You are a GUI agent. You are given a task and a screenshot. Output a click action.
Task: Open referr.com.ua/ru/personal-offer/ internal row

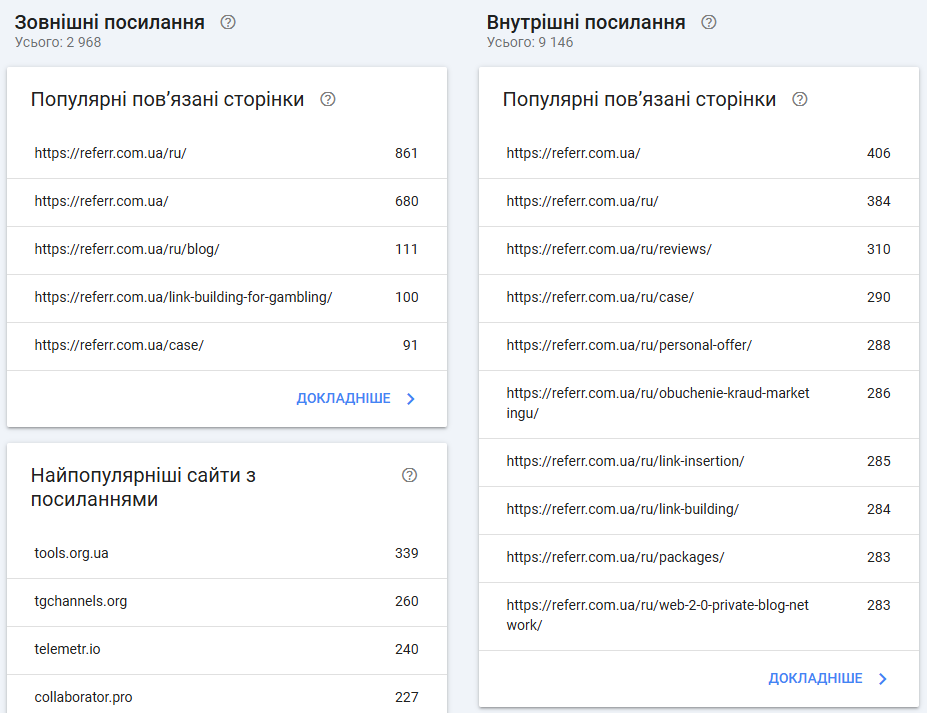tap(698, 346)
